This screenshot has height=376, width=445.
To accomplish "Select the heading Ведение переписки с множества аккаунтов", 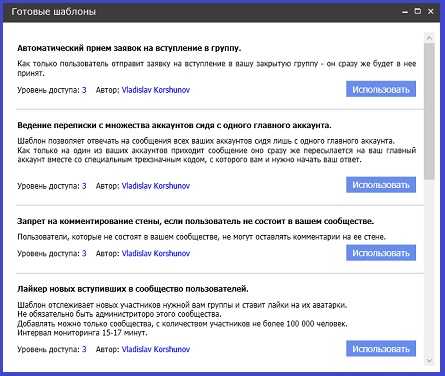I will (174, 125).
